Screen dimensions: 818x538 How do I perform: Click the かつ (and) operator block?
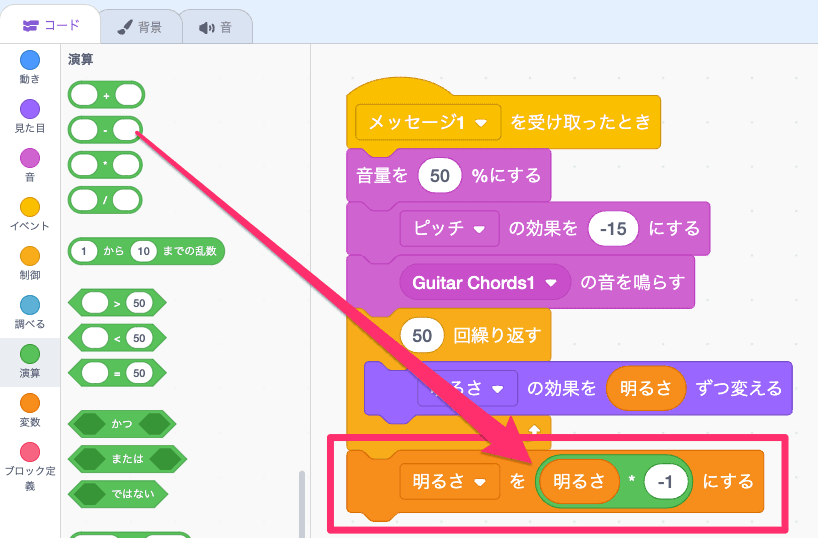[x=122, y=423]
